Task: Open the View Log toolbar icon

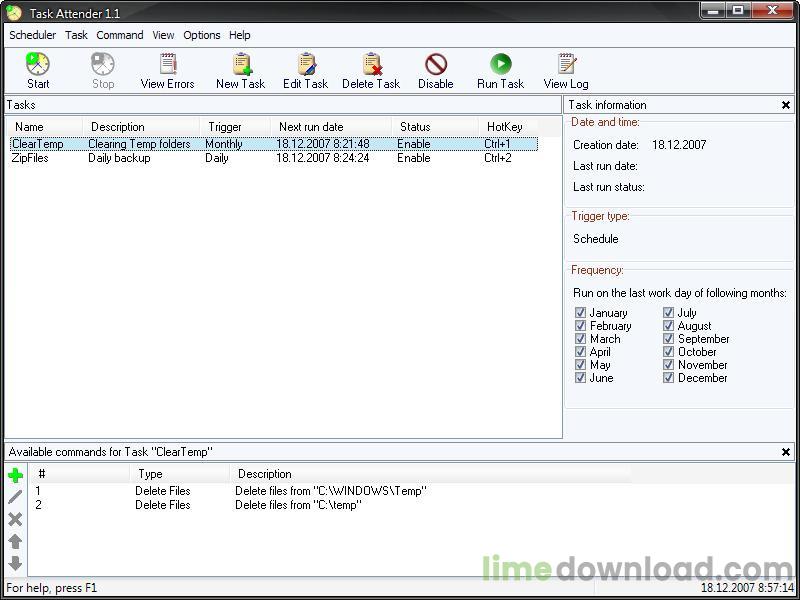Action: [566, 66]
